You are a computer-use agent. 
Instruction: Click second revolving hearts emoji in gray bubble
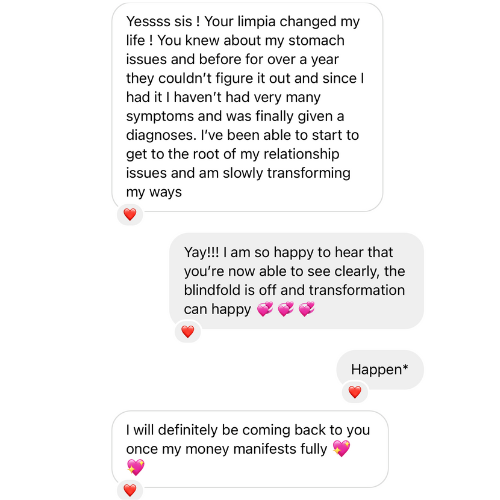tap(286, 309)
